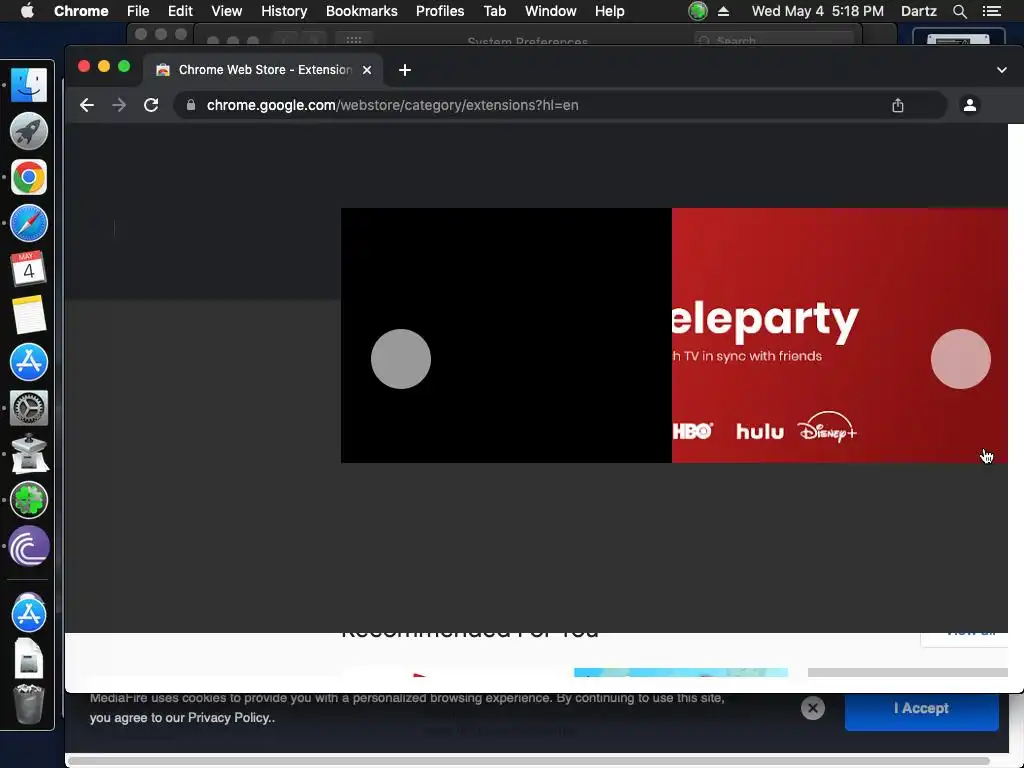
Task: Open Boot Camp Assistant stamp icon in dock
Action: pyautogui.click(x=29, y=454)
